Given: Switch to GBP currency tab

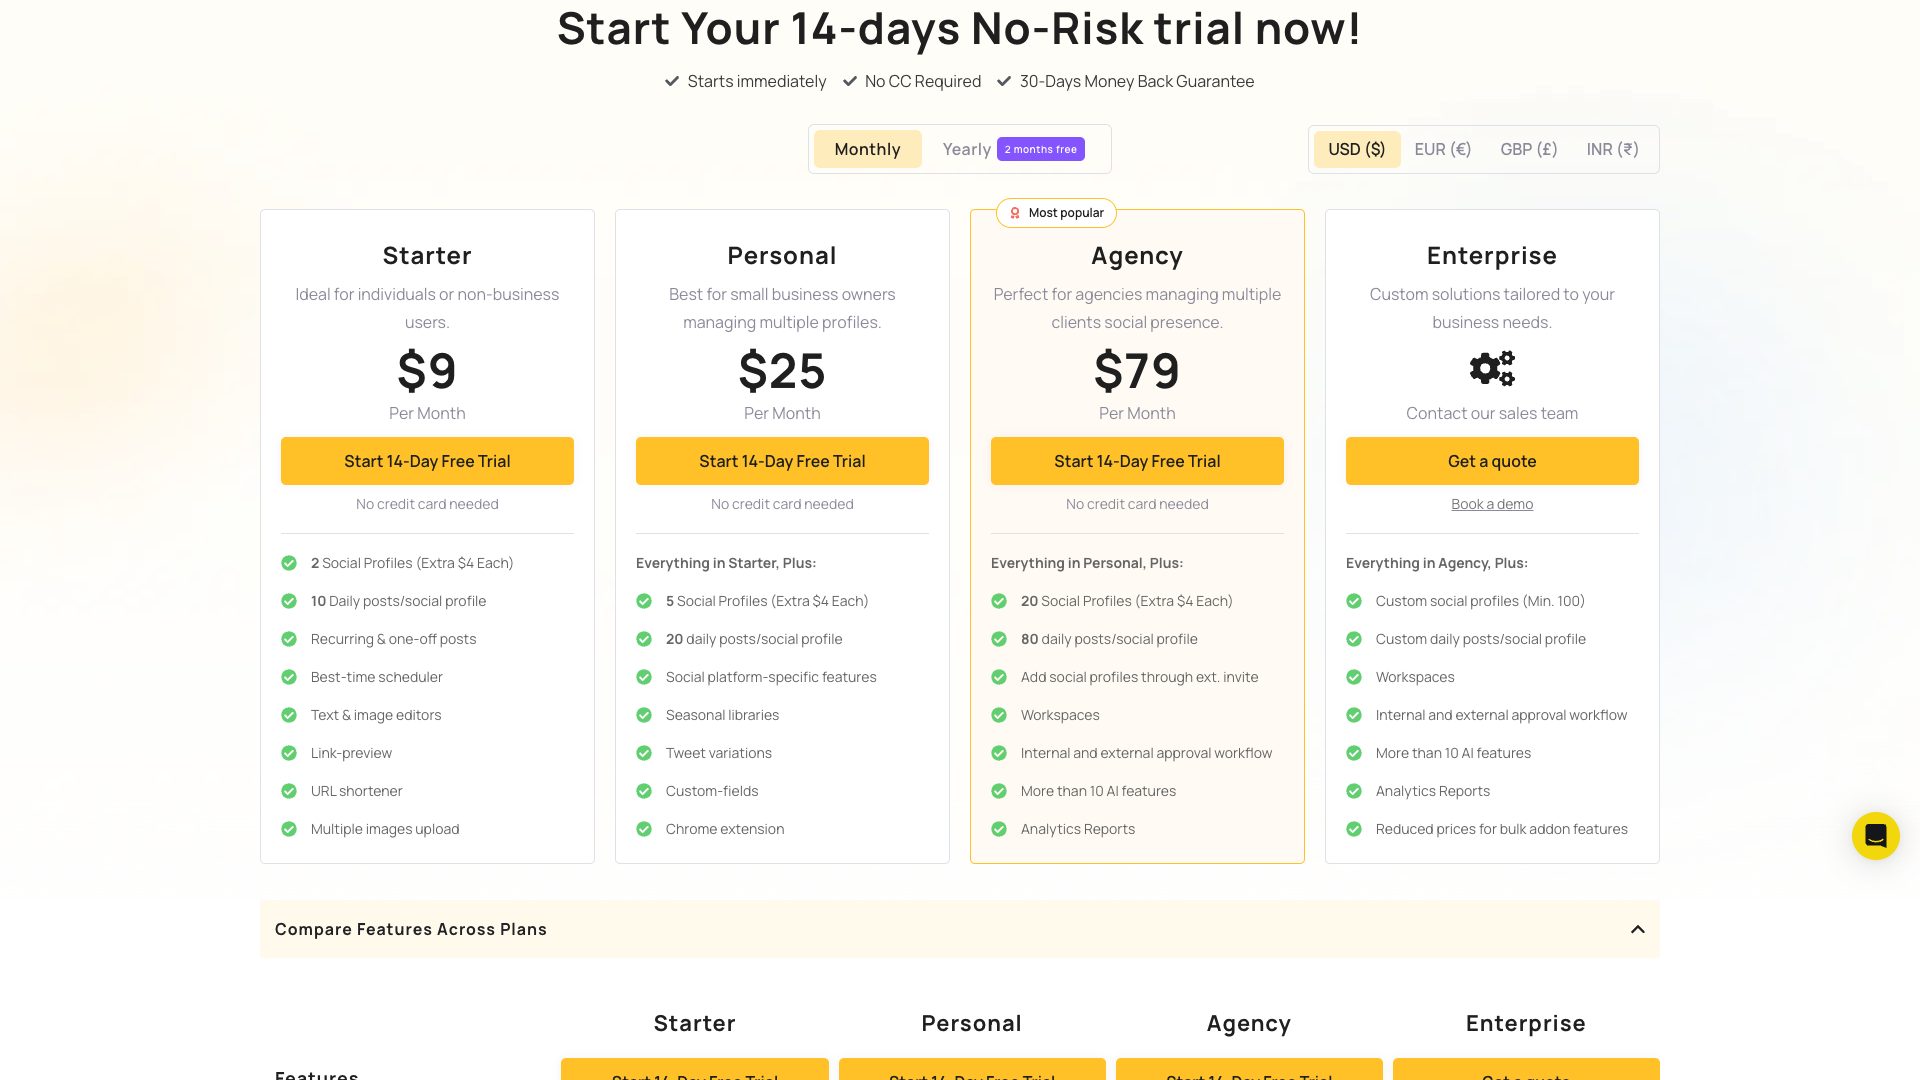Looking at the screenshot, I should click(1528, 148).
